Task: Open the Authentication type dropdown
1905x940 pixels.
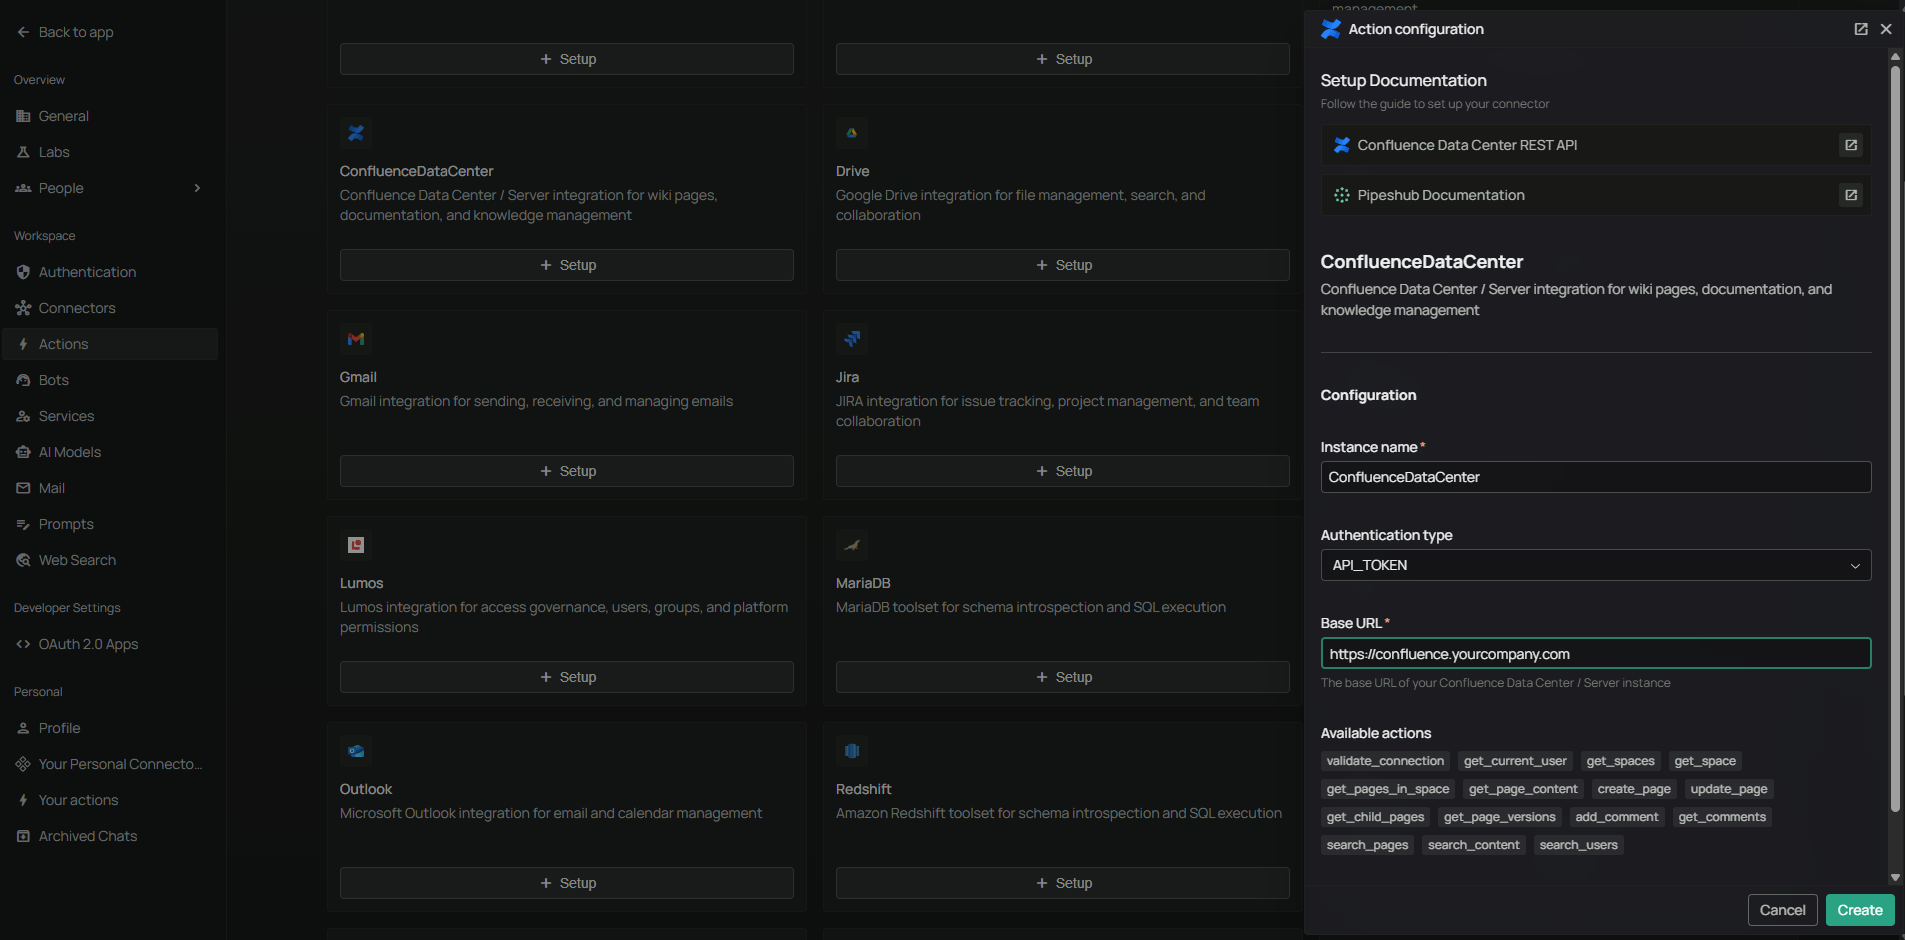Action: (1596, 565)
